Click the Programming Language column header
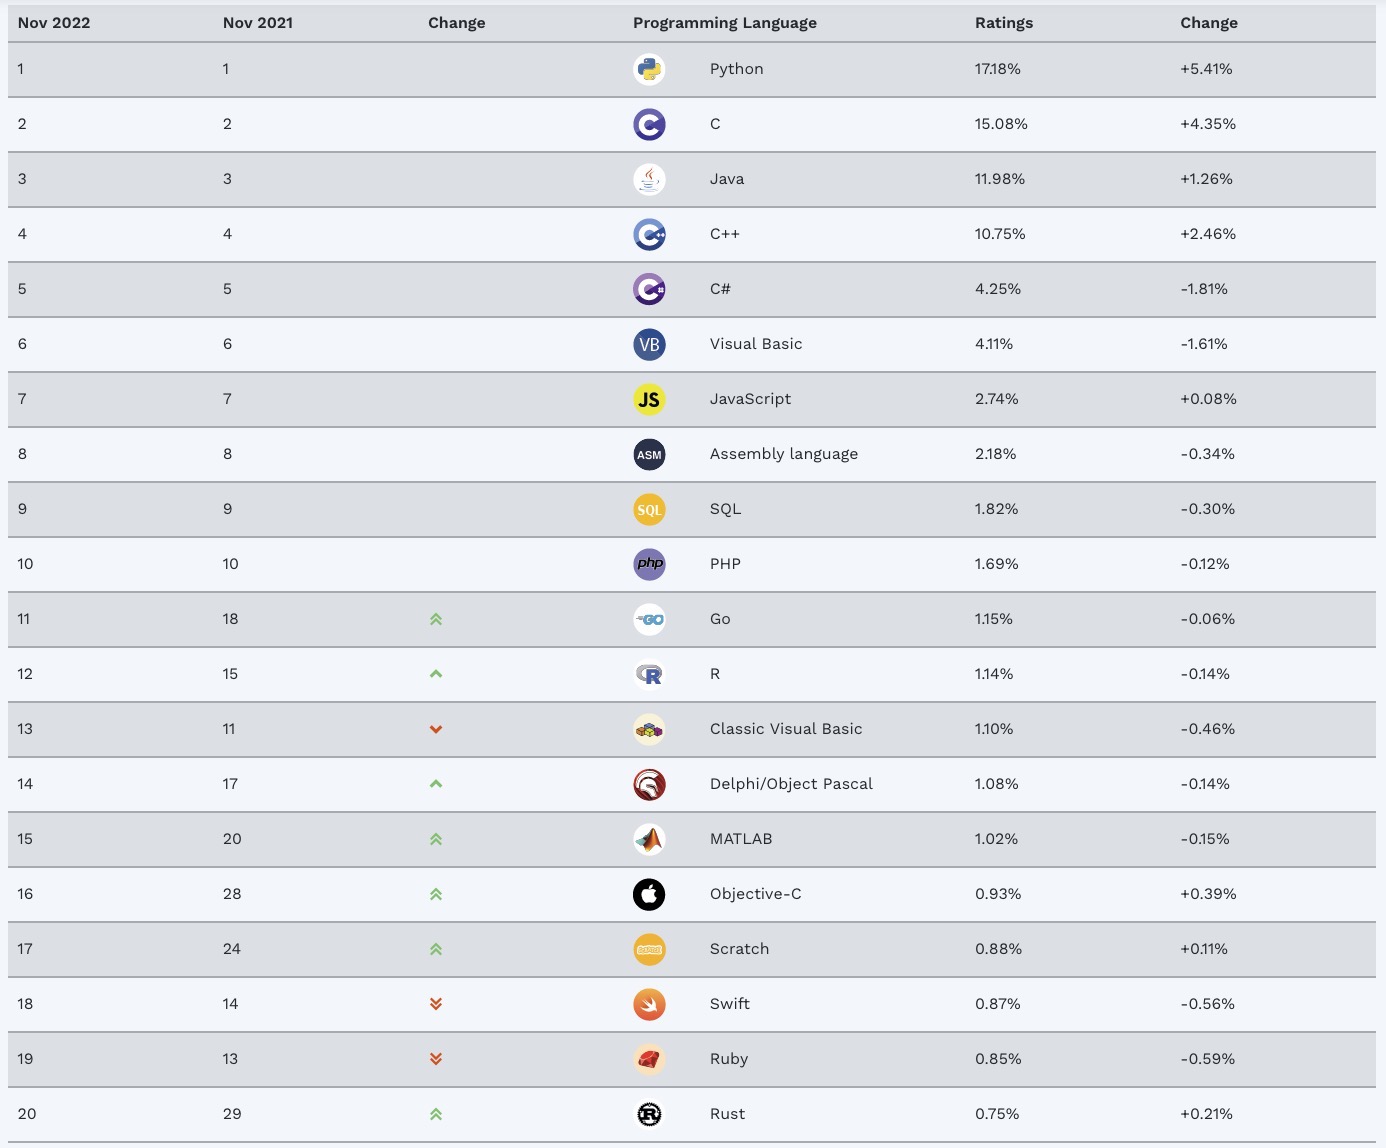The height and width of the screenshot is (1148, 1386). point(725,23)
